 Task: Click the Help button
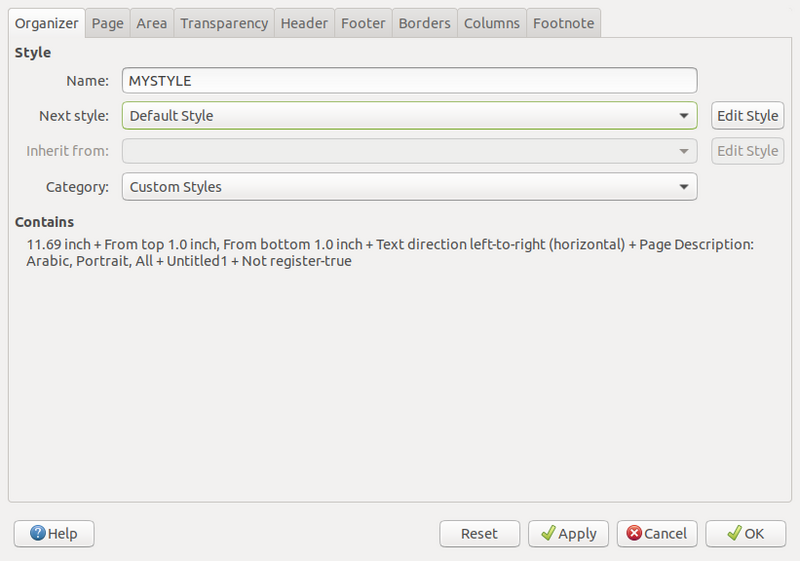coord(54,533)
